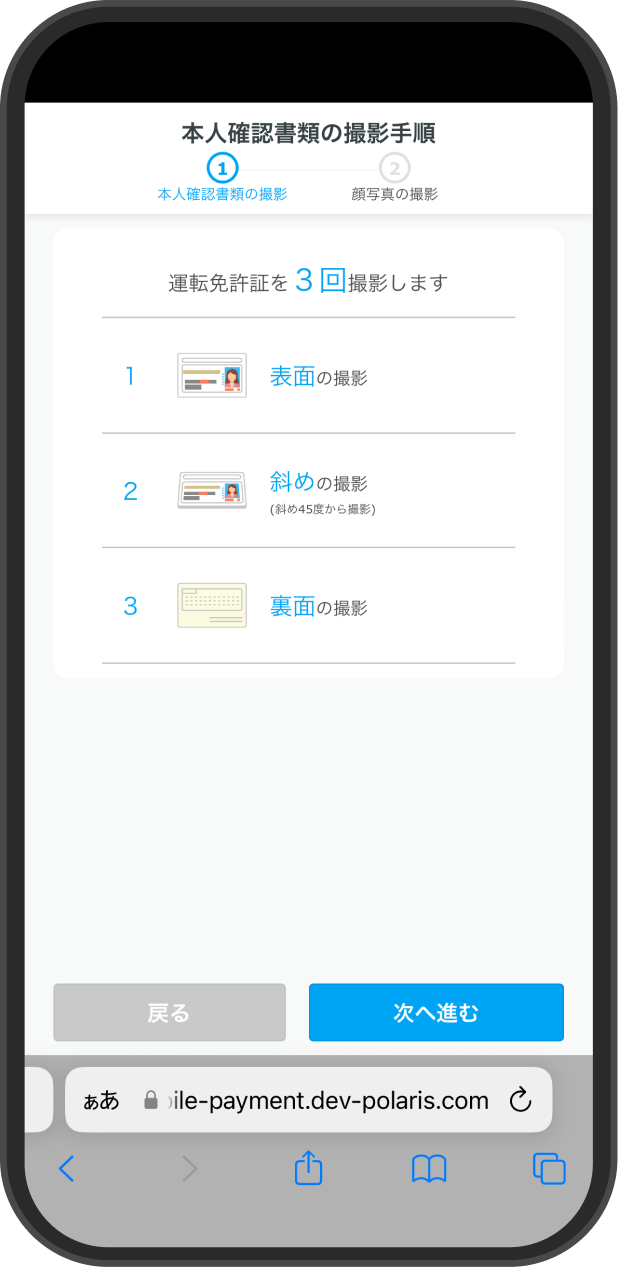Tap the Safari forward arrow icon
Screen dimensions: 618x1267
point(189,1167)
